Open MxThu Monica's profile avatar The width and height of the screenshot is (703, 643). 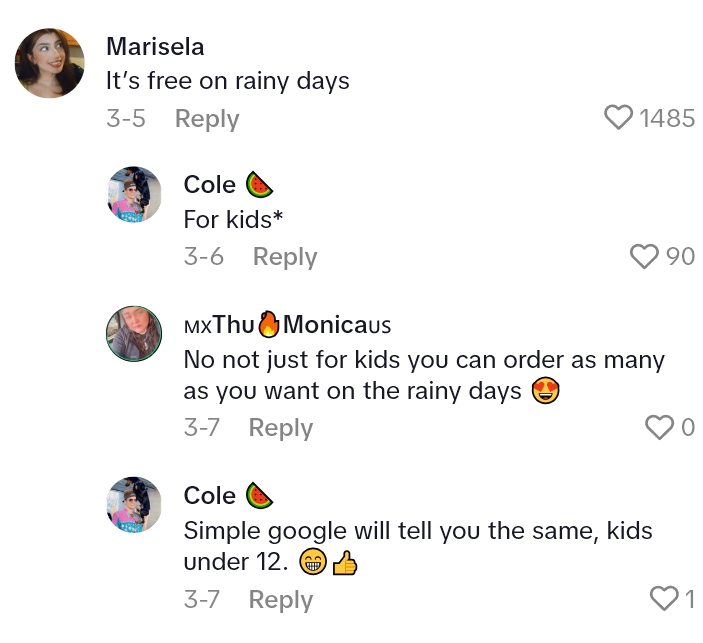pyautogui.click(x=134, y=333)
